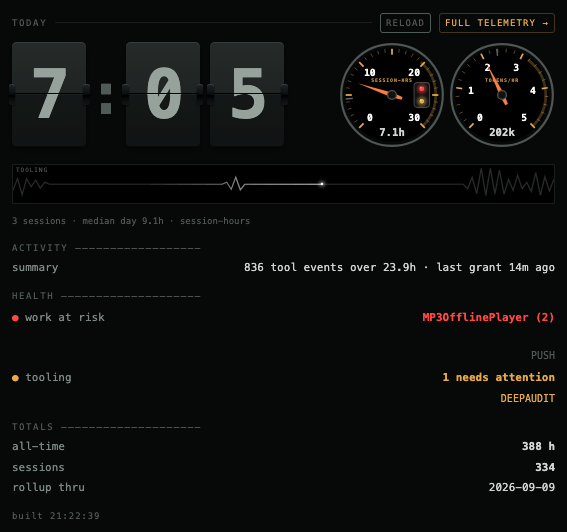This screenshot has width=567, height=532.
Task: Click the TOOLING label in the sparkline
Action: pos(31,170)
